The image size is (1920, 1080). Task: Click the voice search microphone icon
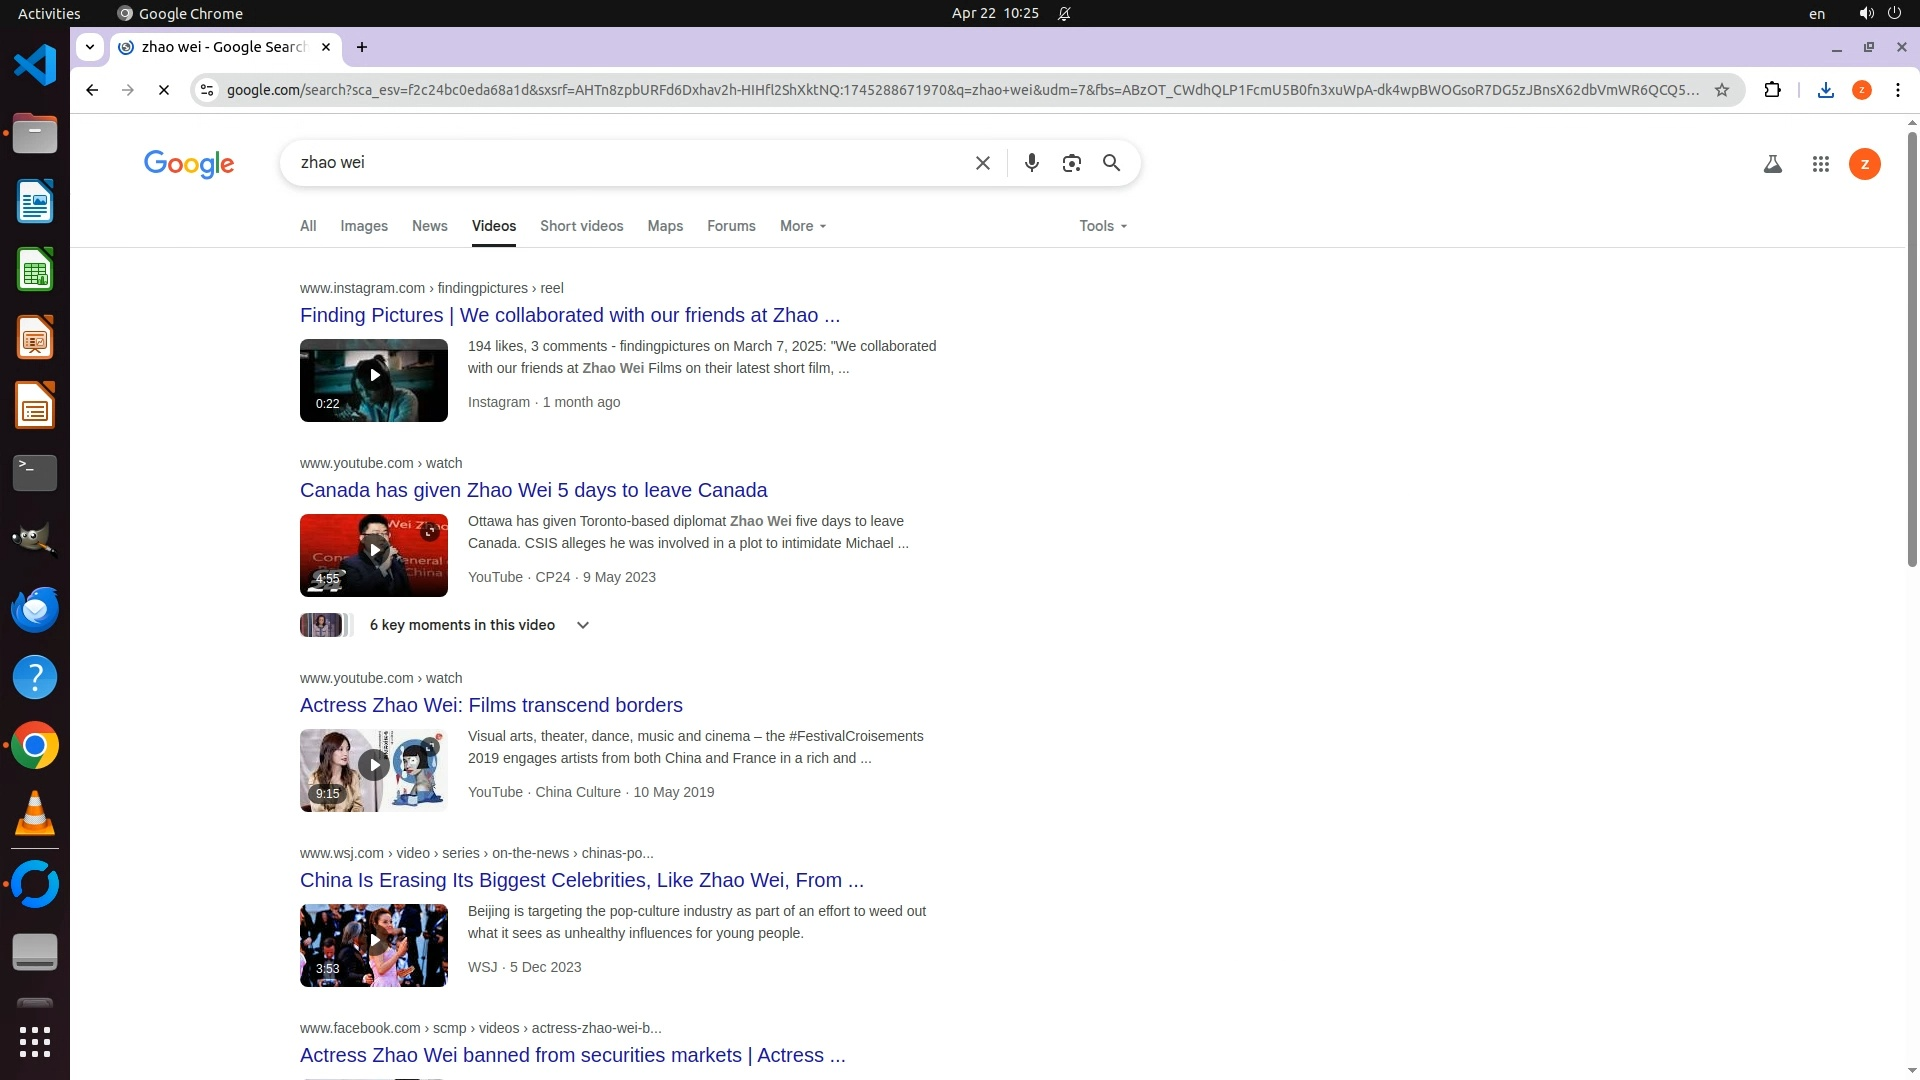(1031, 163)
